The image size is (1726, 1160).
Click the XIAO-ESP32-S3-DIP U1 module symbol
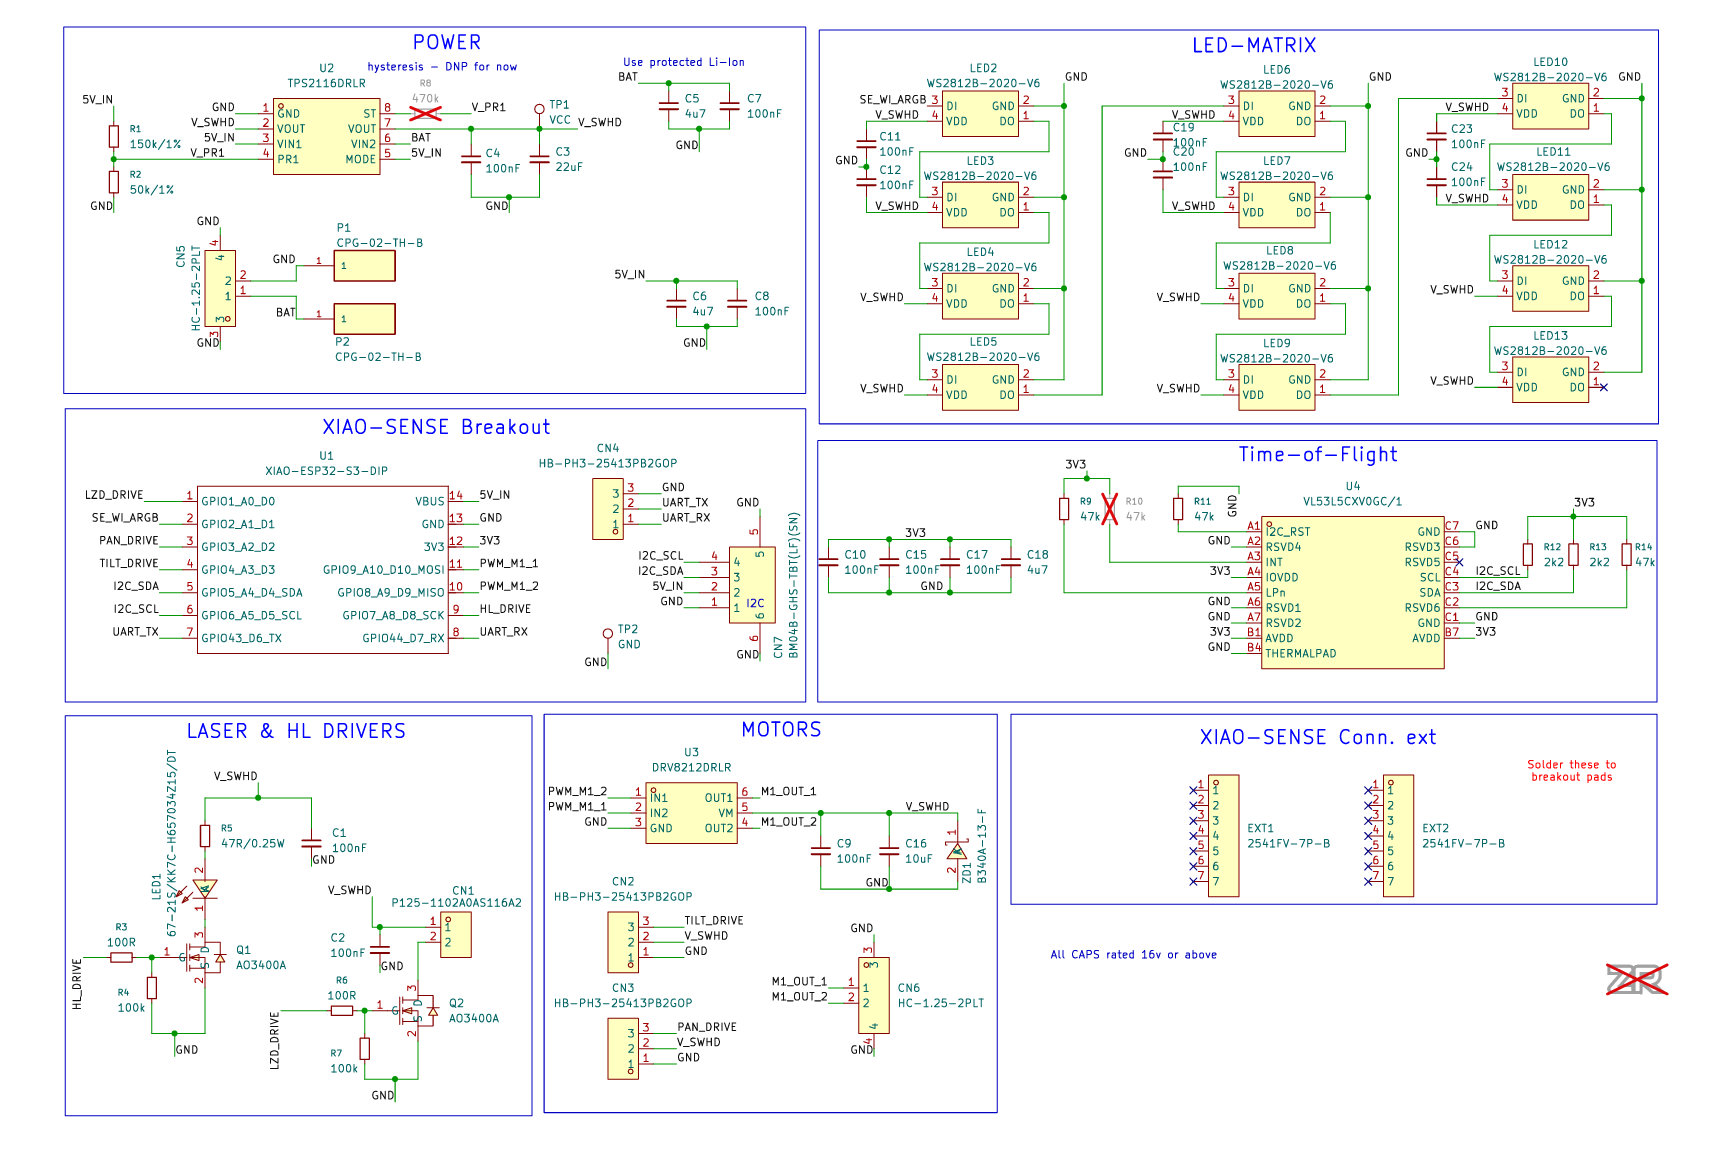(x=323, y=569)
